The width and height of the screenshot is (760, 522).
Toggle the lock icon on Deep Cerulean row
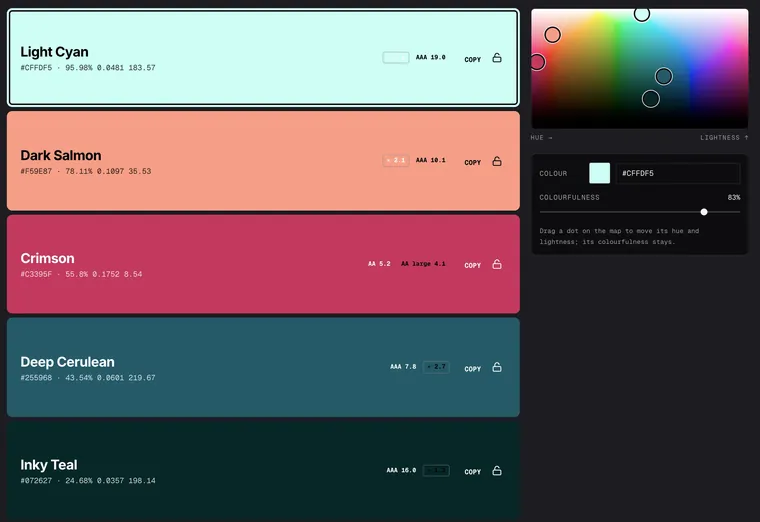pos(497,367)
